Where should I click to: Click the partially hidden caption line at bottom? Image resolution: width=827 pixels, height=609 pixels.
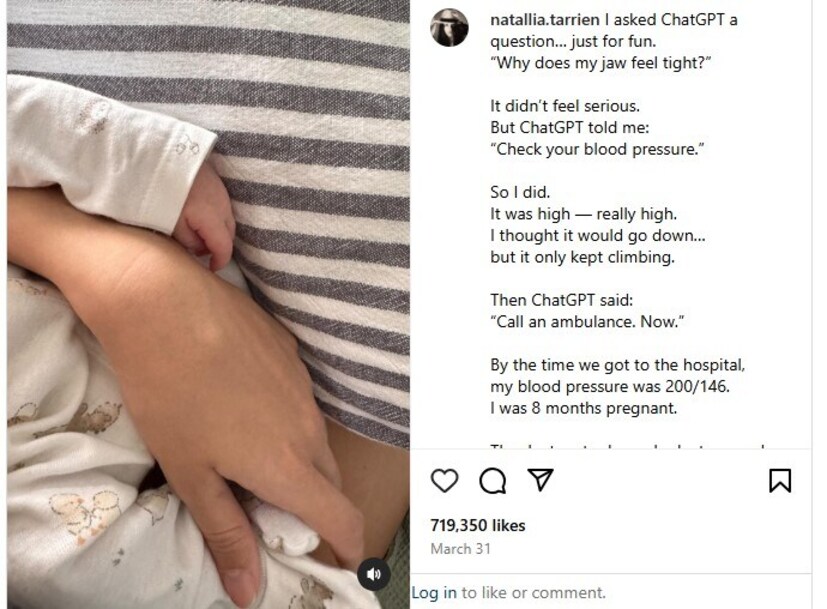tap(628, 446)
